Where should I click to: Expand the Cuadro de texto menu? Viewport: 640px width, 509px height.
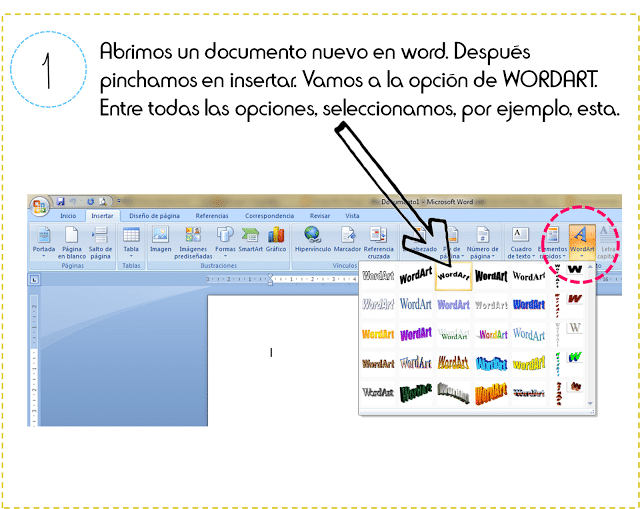pyautogui.click(x=521, y=243)
